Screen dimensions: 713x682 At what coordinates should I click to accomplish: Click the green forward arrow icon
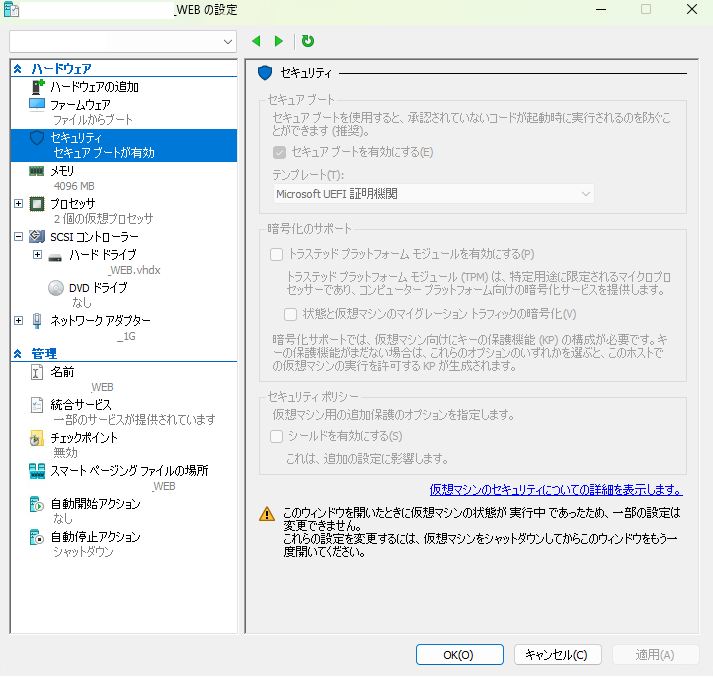279,41
